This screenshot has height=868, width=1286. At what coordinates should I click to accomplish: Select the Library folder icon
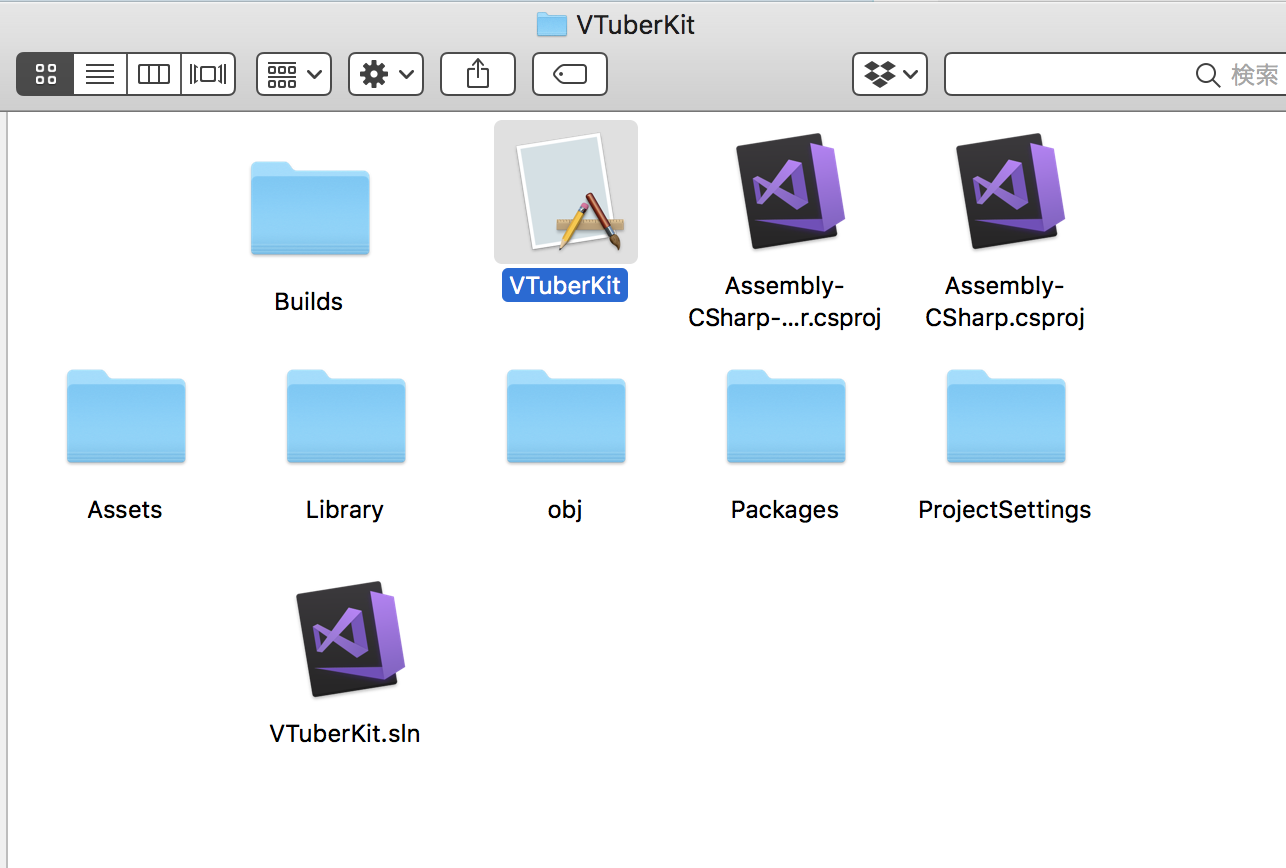(346, 416)
